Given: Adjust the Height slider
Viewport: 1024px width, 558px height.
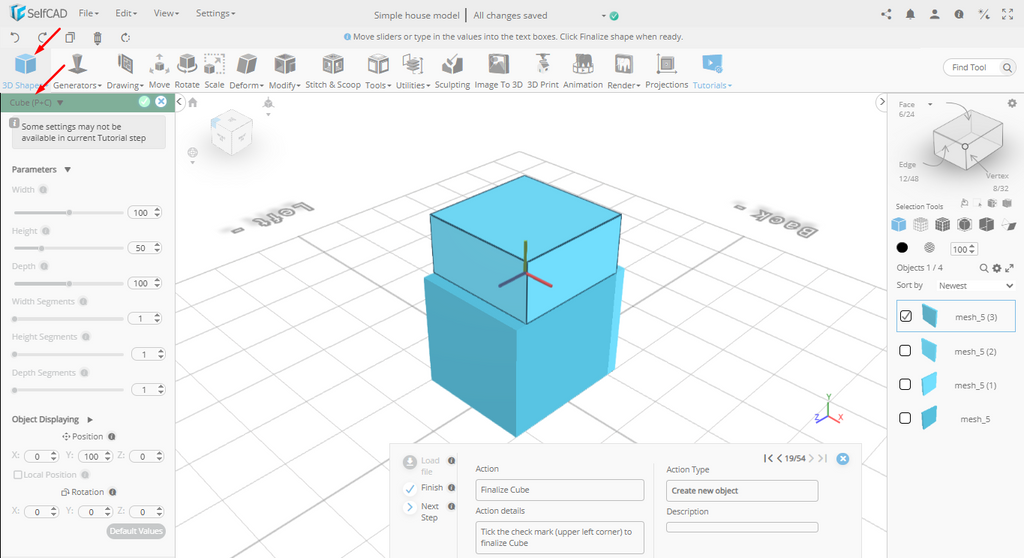Looking at the screenshot, I should tap(69, 248).
